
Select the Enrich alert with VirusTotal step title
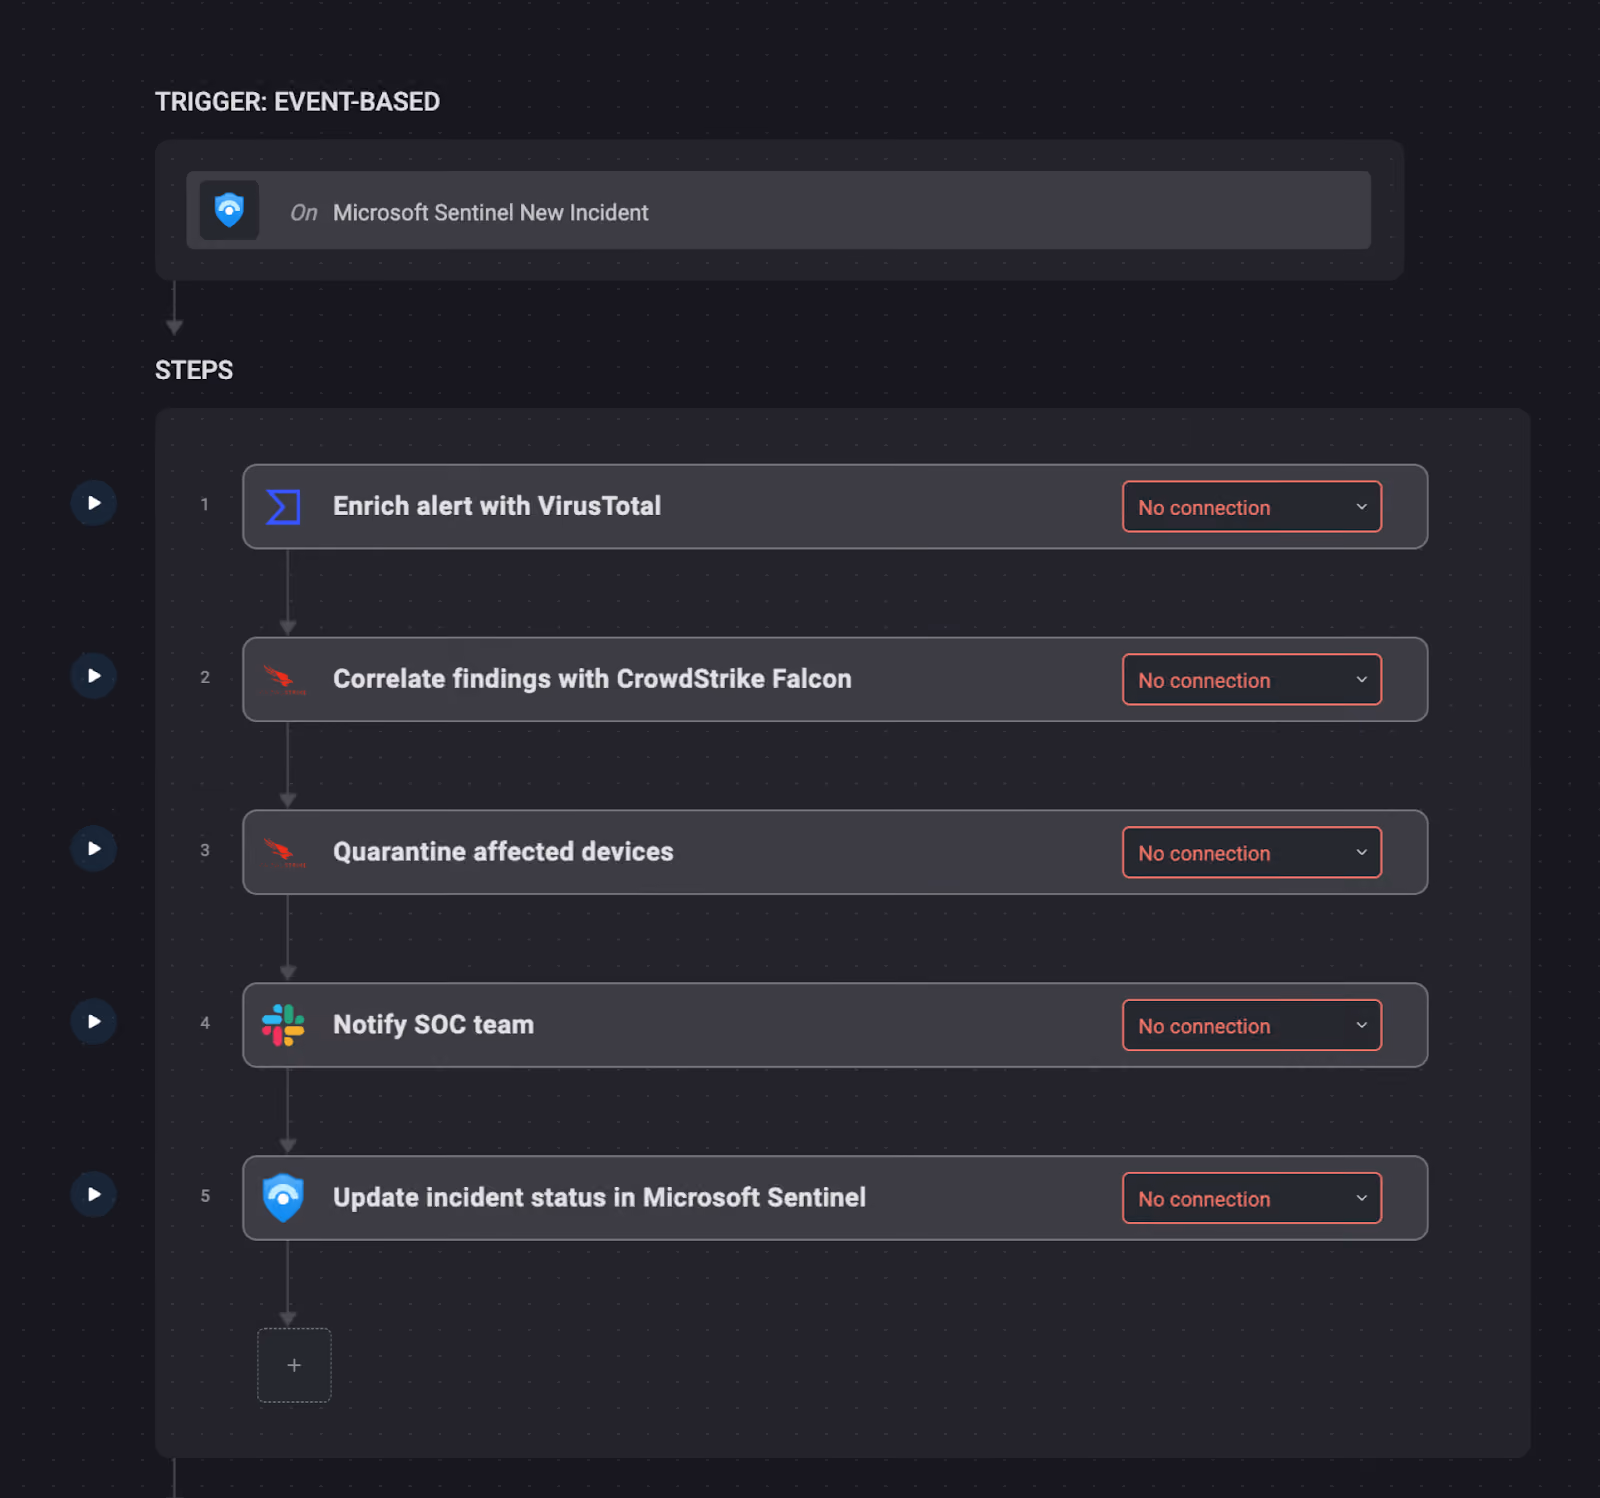coord(497,506)
